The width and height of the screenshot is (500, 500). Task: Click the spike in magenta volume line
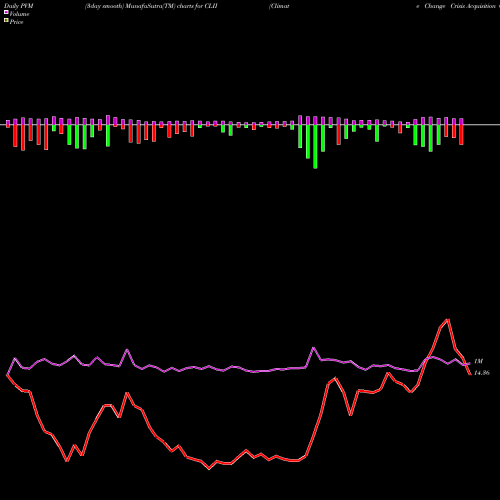pyautogui.click(x=313, y=348)
